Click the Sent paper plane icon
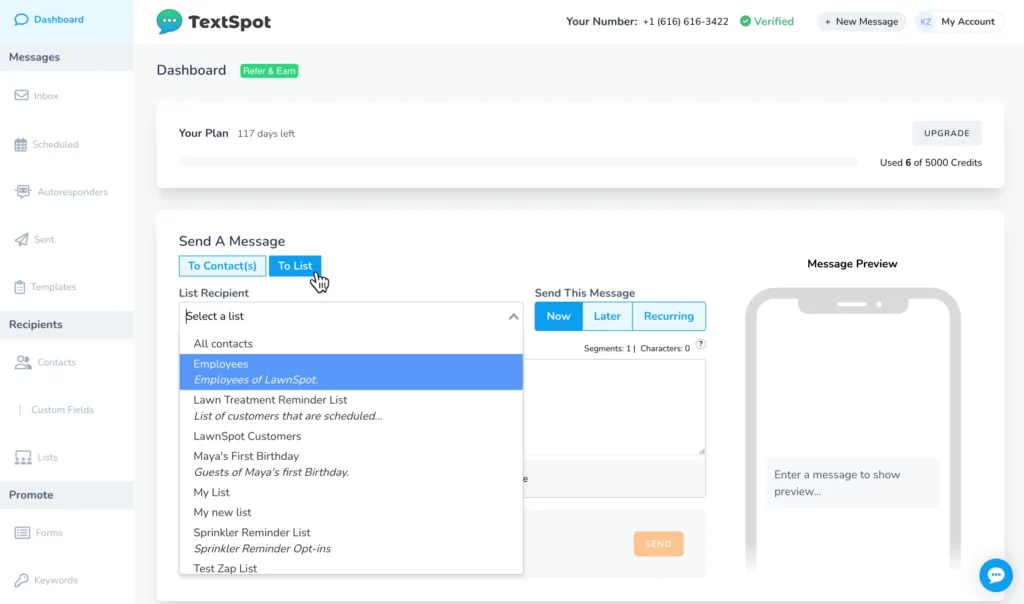Screen dimensions: 1024x604 (x=22, y=239)
